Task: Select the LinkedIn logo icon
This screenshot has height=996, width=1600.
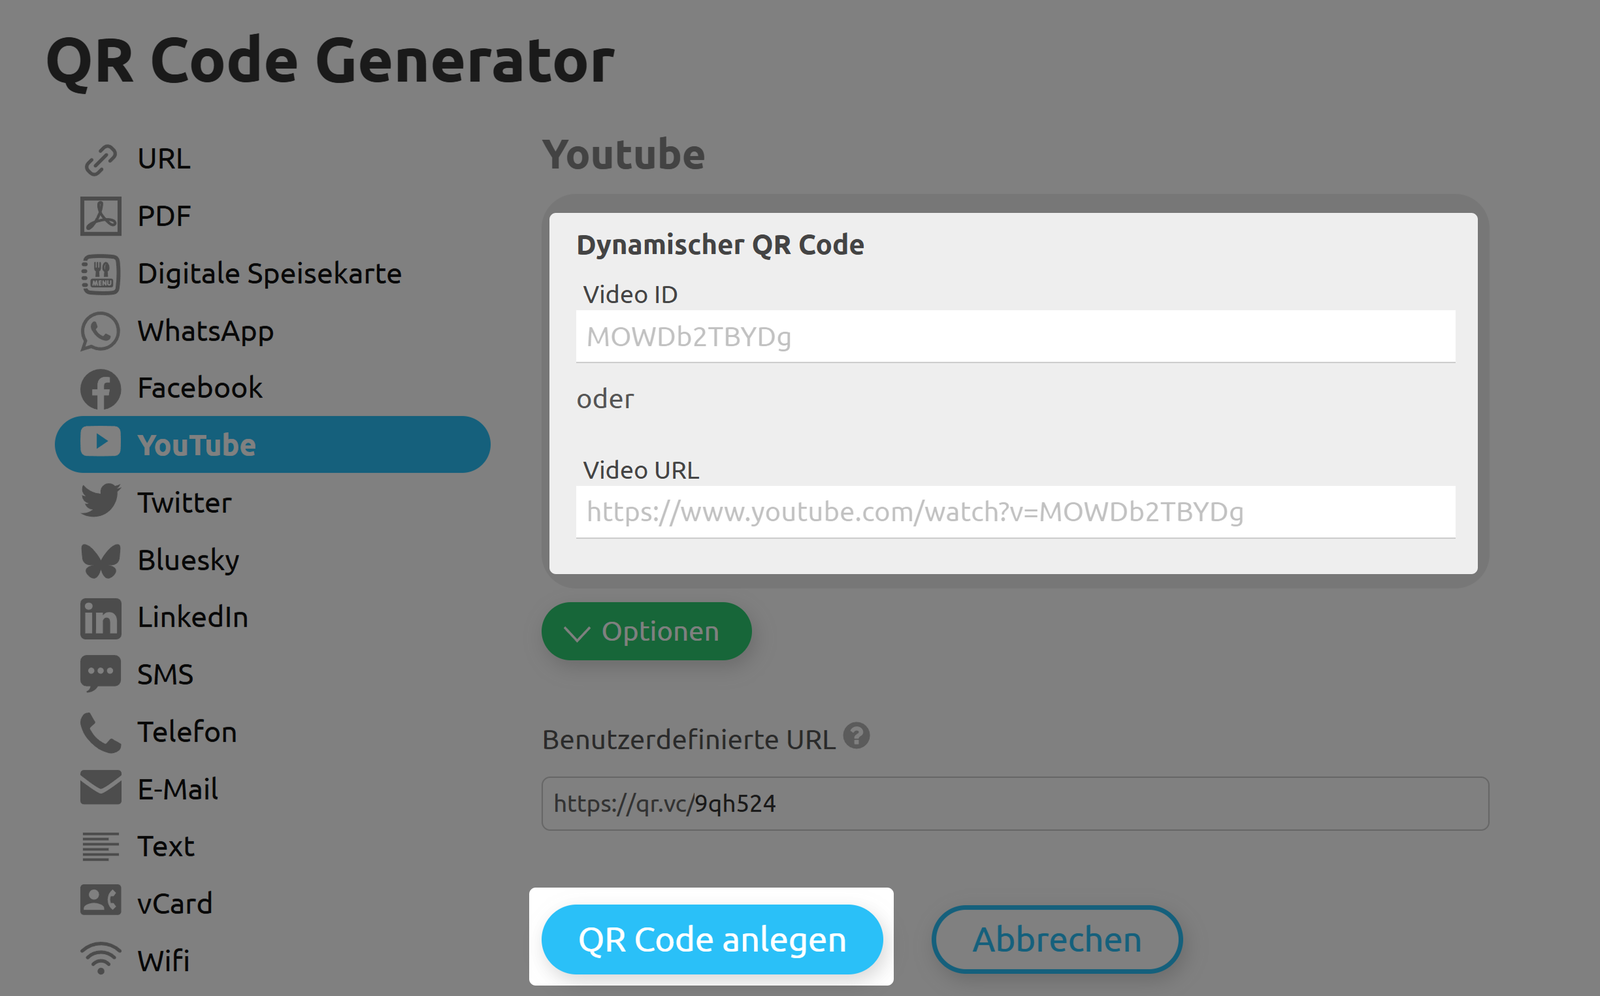Action: [100, 618]
